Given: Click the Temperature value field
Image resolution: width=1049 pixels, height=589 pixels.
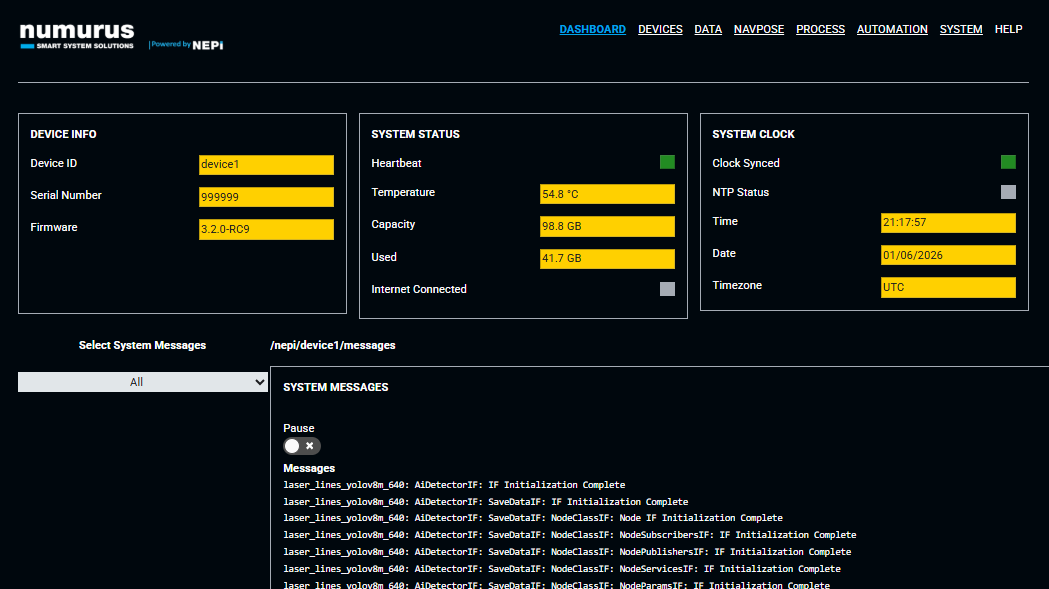Looking at the screenshot, I should click(607, 194).
